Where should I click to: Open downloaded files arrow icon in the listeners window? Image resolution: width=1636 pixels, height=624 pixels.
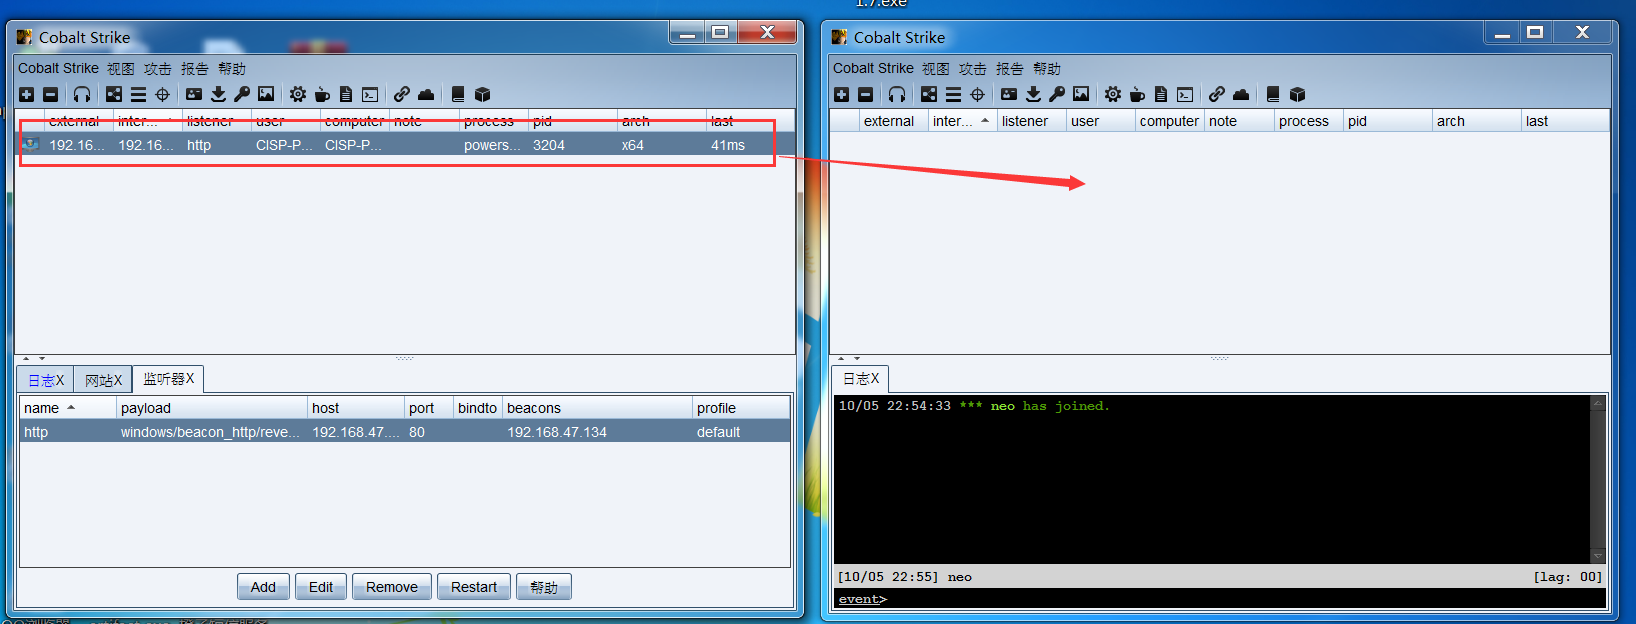[x=218, y=94]
